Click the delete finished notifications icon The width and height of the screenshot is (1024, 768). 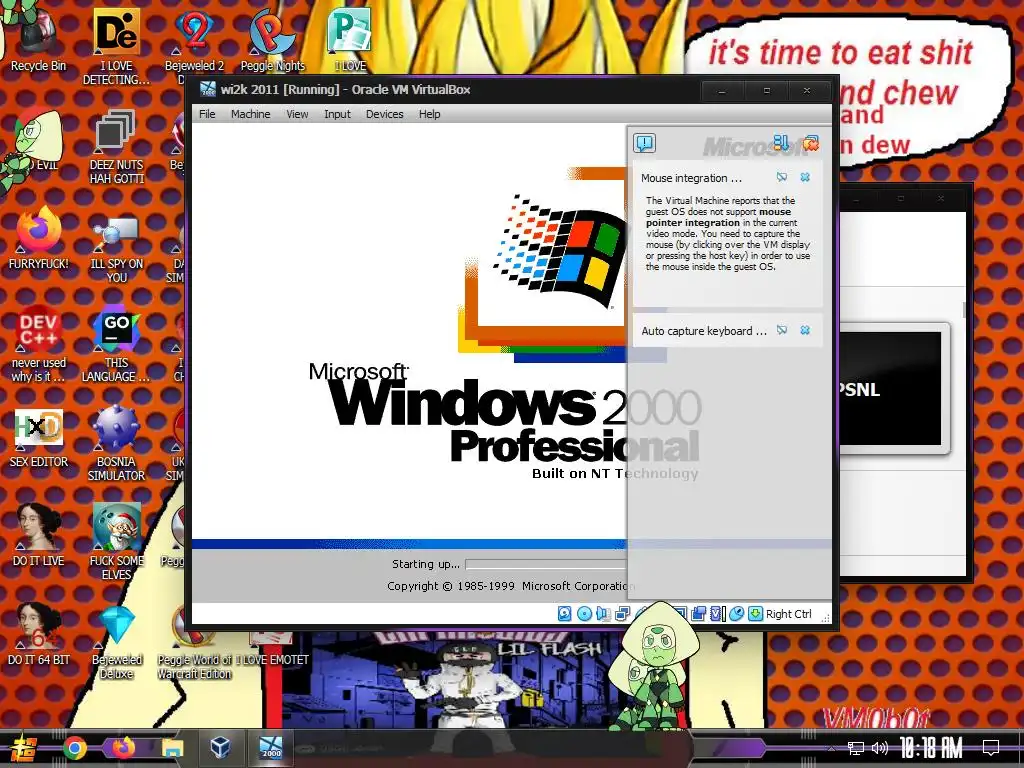coord(810,142)
